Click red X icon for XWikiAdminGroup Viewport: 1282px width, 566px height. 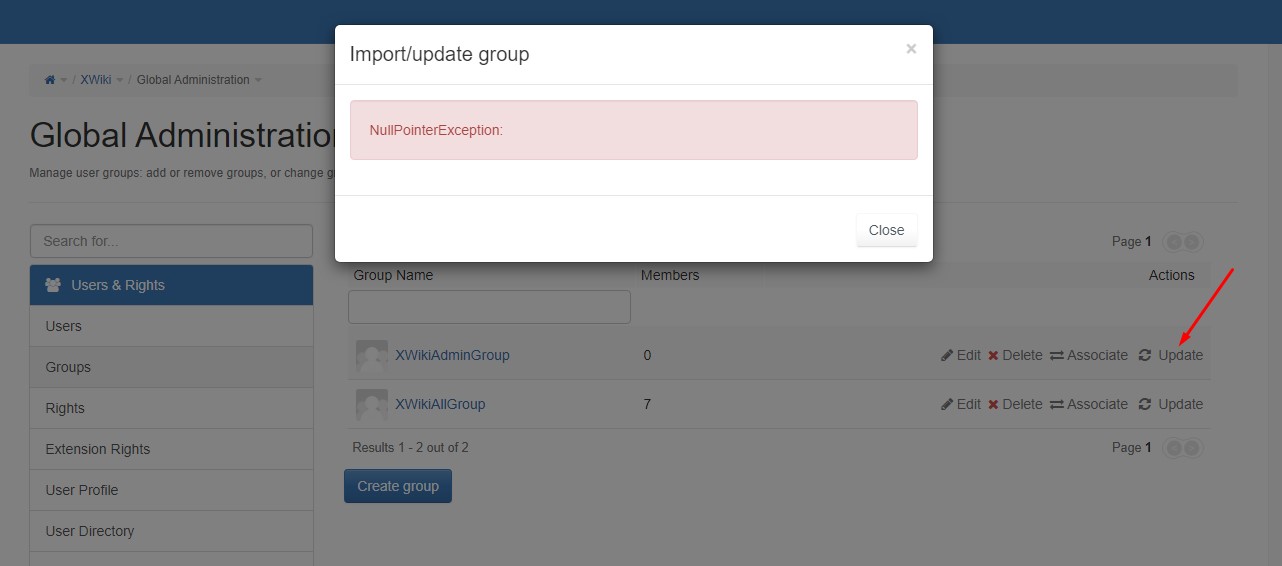pos(993,355)
